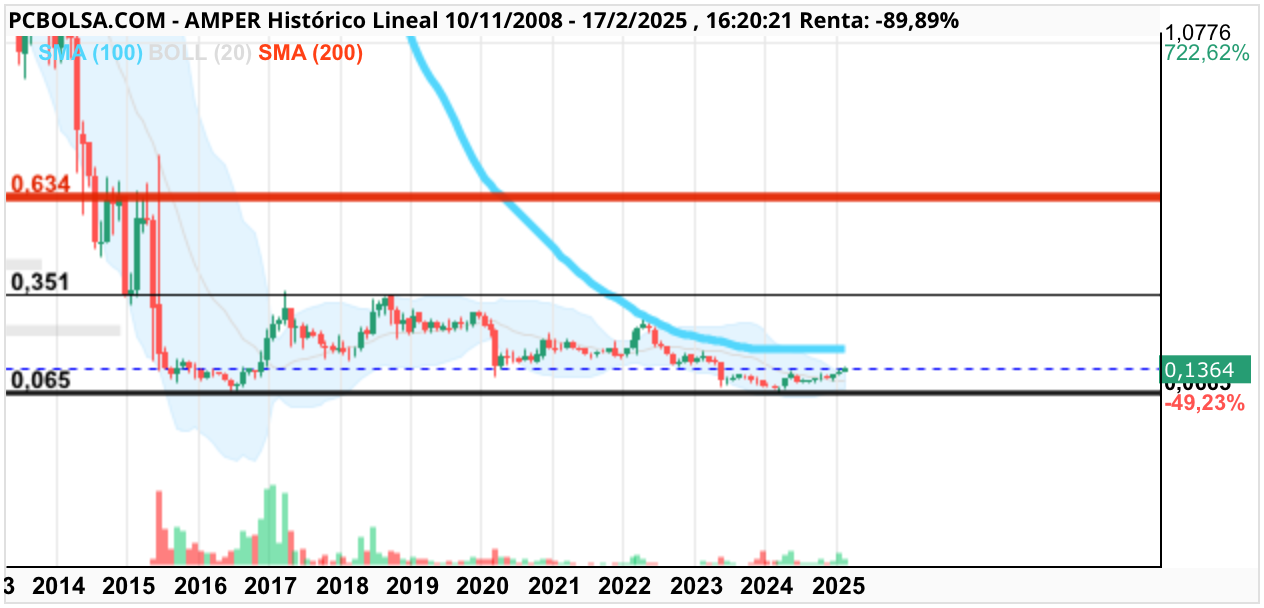
Task: Click the 0,065 support level label
Action: [x=39, y=380]
